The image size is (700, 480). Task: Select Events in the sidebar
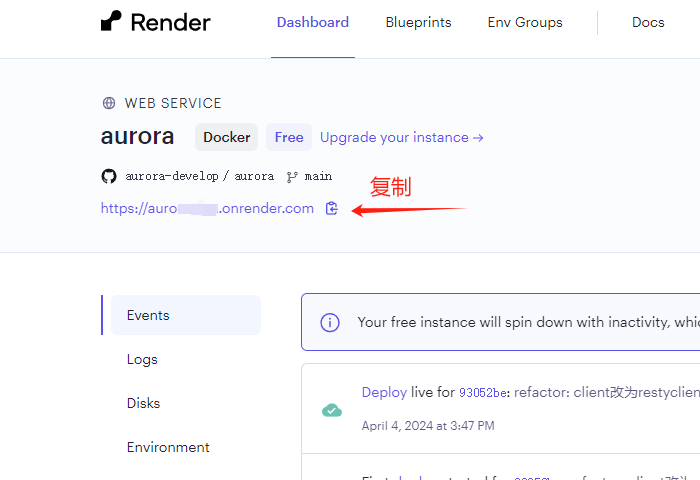point(186,315)
